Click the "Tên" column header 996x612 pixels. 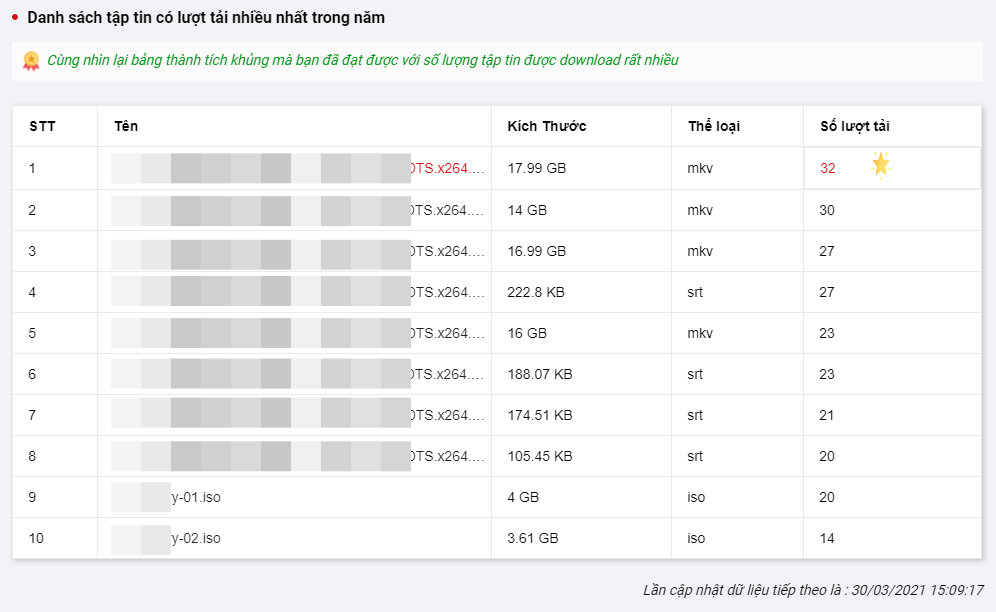pos(126,126)
